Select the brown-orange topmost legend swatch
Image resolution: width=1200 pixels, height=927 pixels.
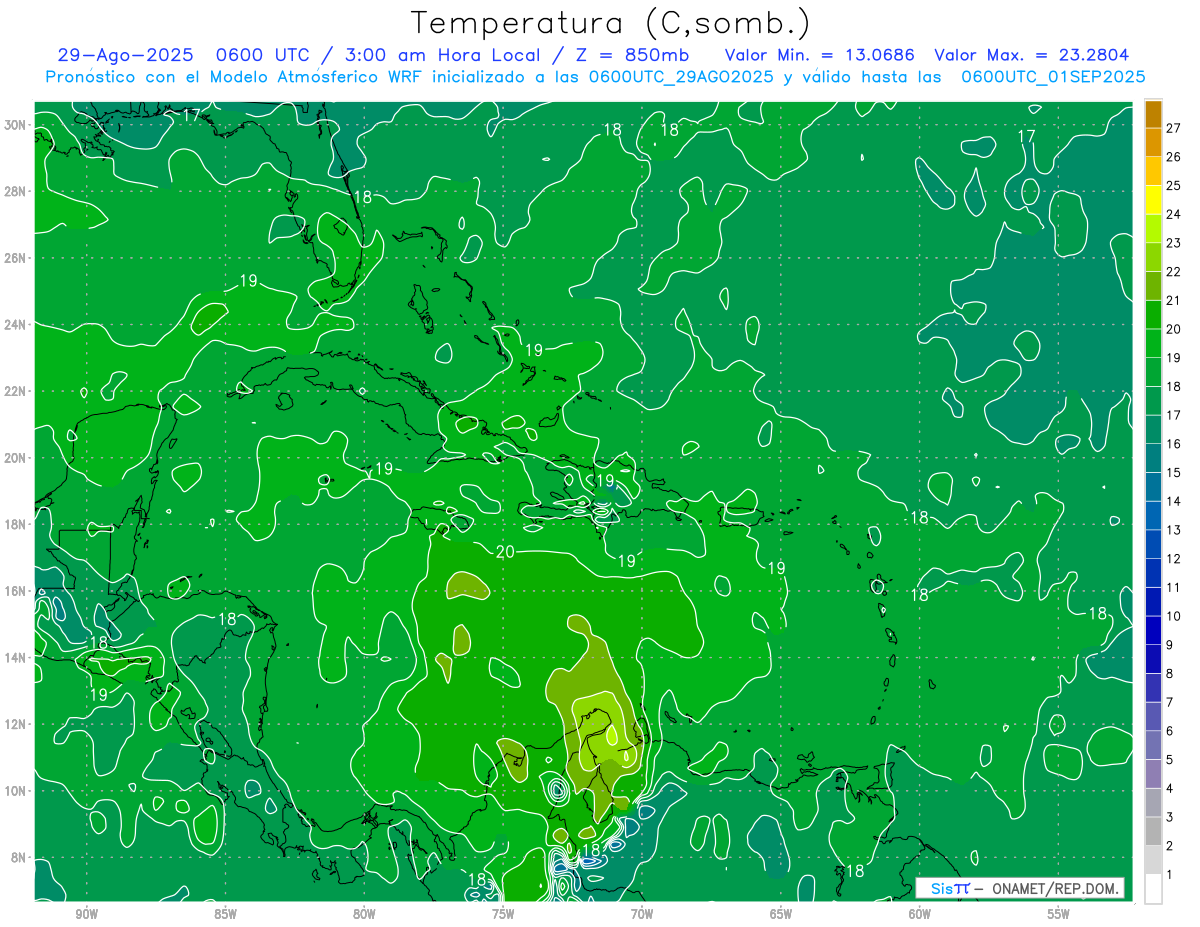(1153, 114)
